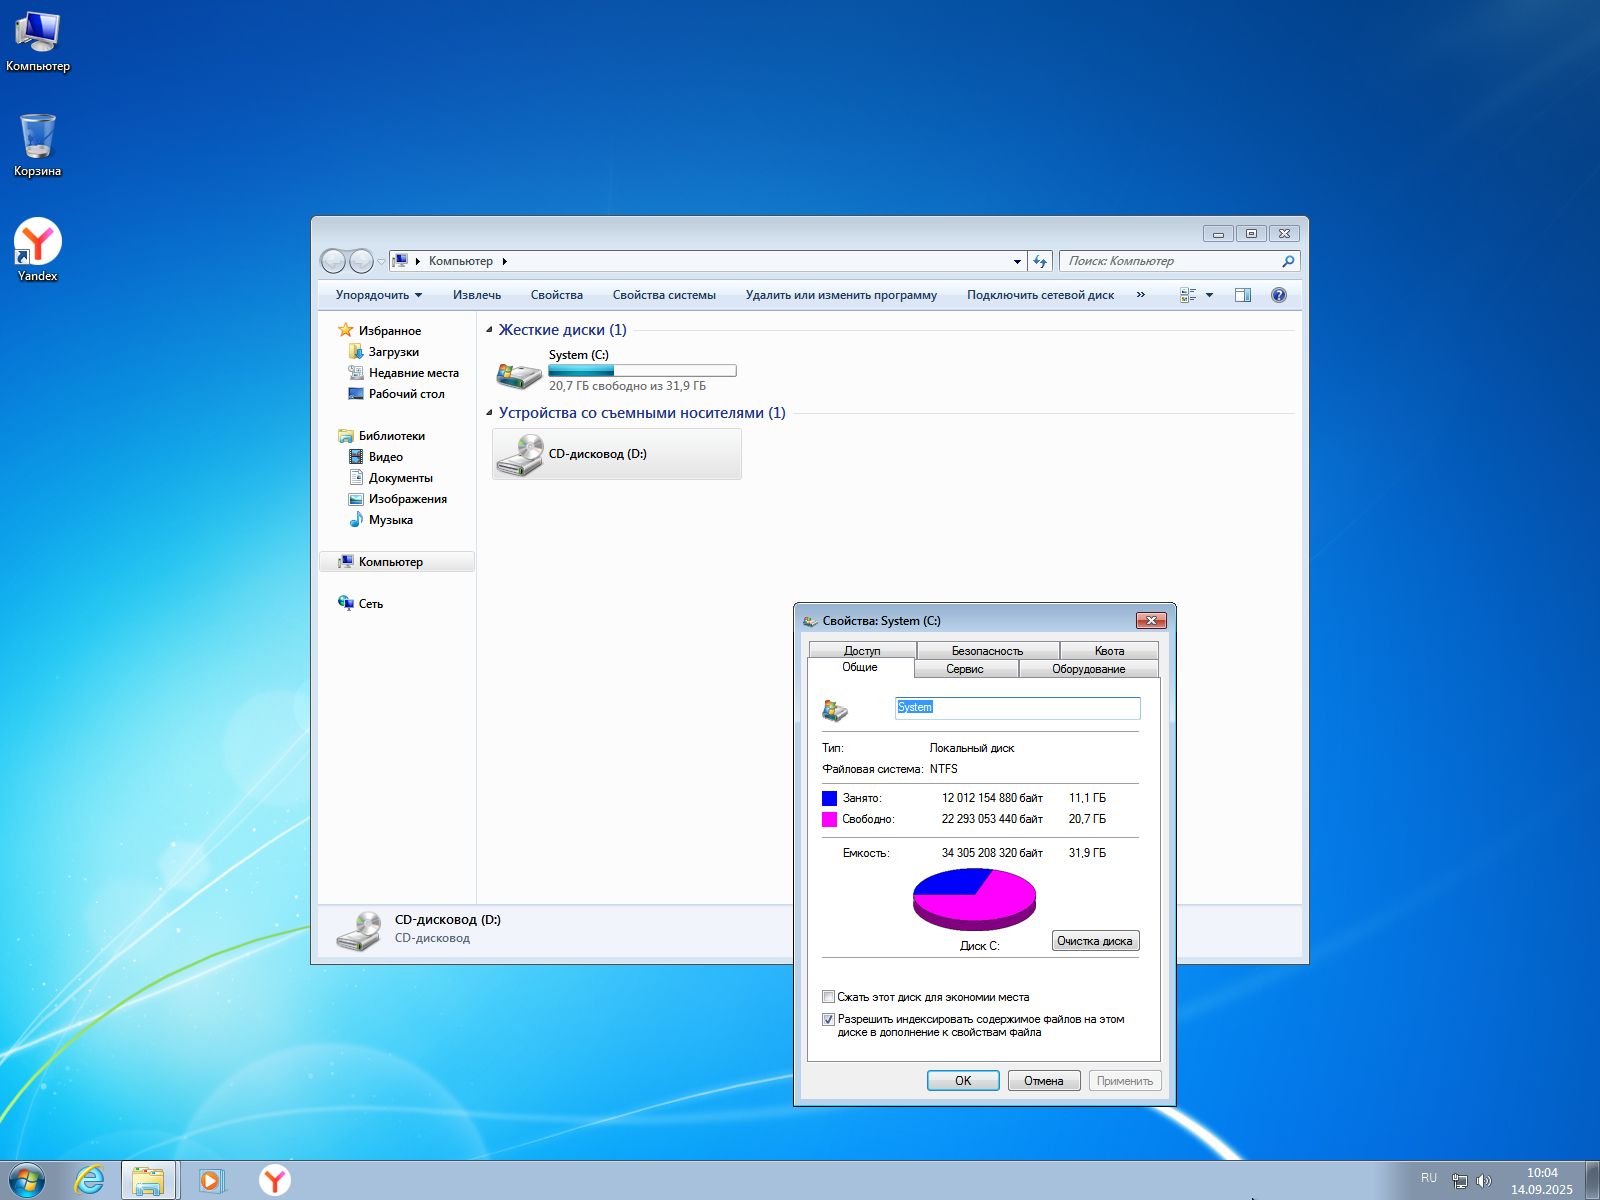
Task: Collapse the Устройства со съемными носителями group
Action: click(489, 413)
